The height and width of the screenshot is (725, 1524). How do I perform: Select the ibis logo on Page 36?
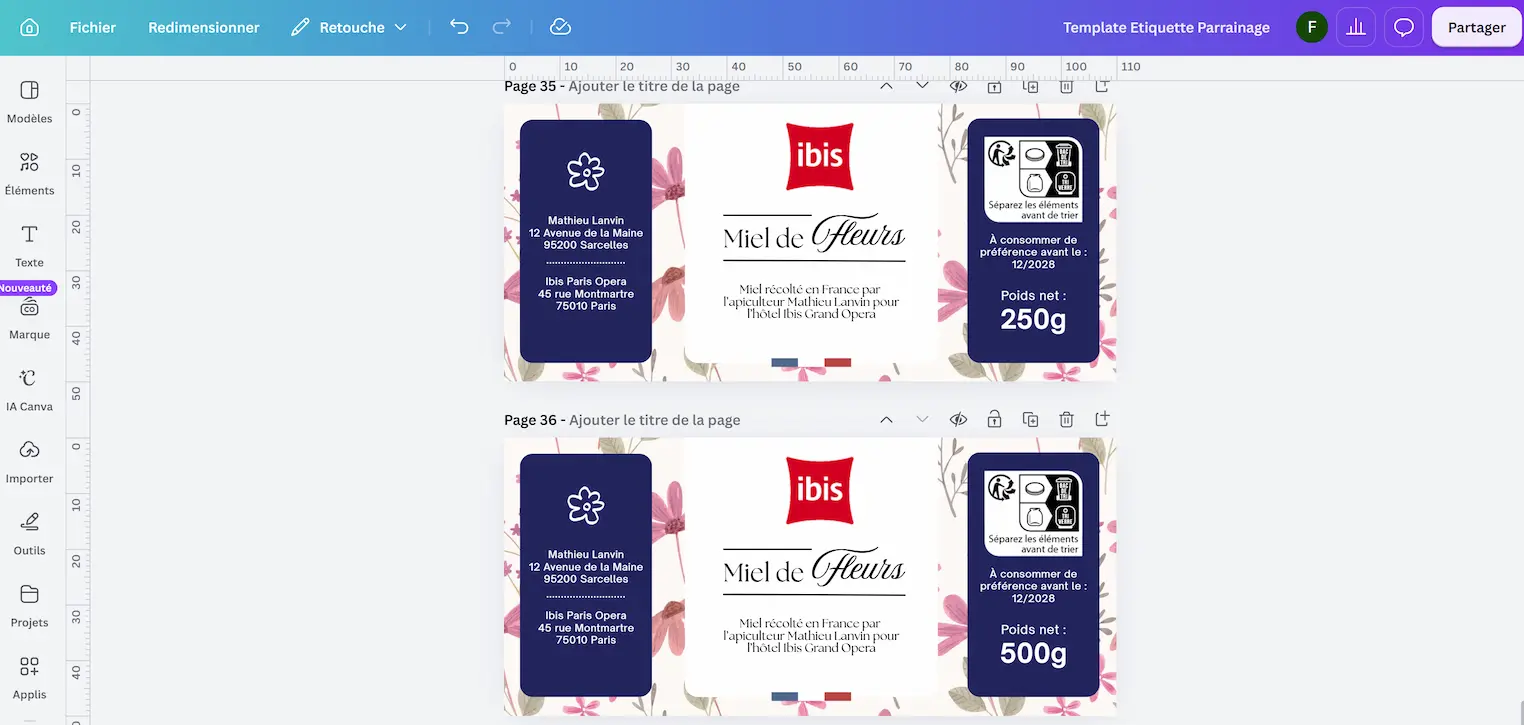tap(820, 490)
